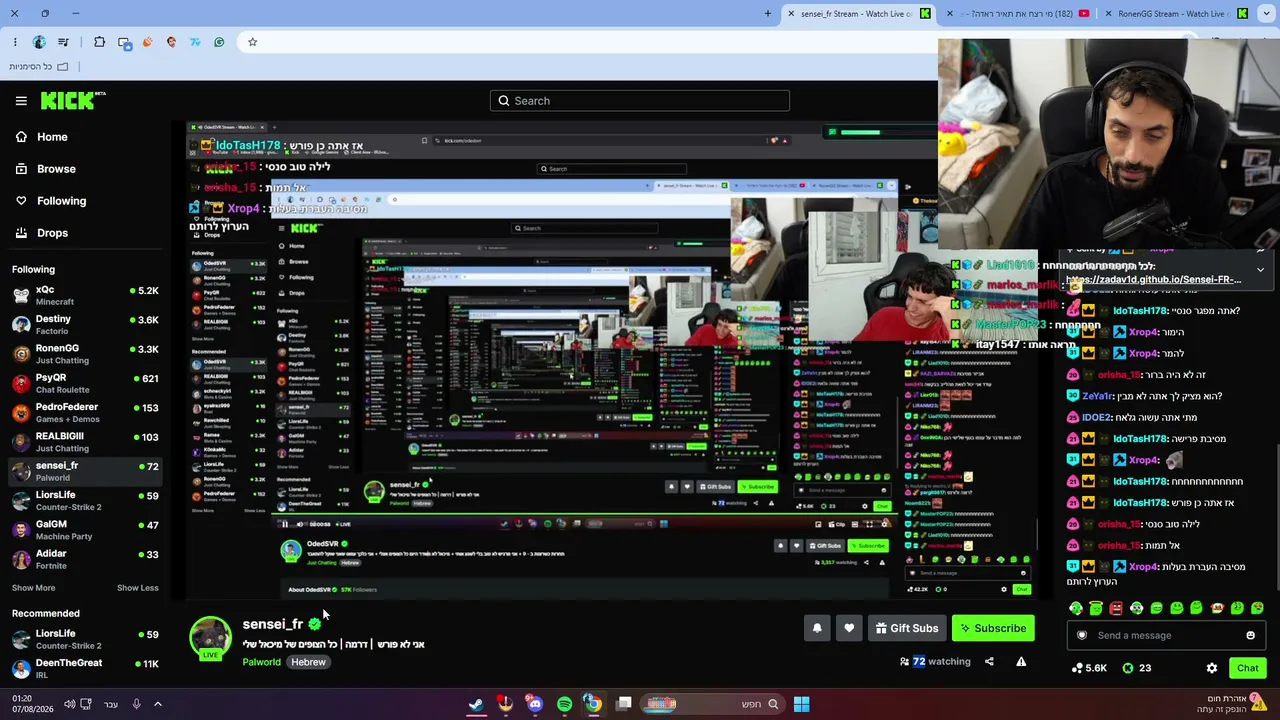Open Discord from the taskbar
The height and width of the screenshot is (720, 1280).
pos(535,704)
